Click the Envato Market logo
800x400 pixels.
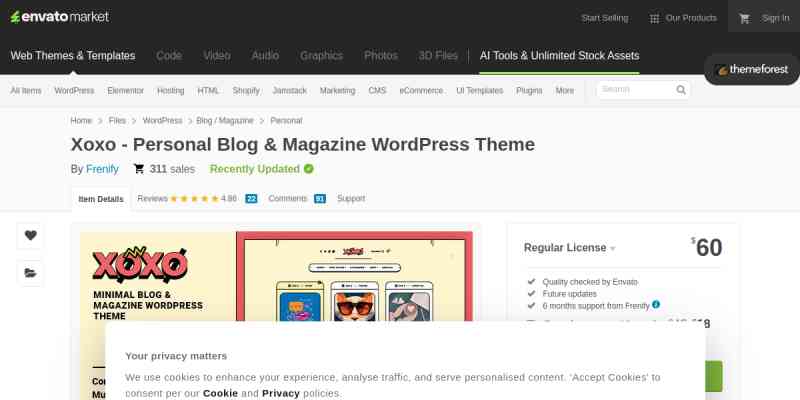tap(60, 17)
